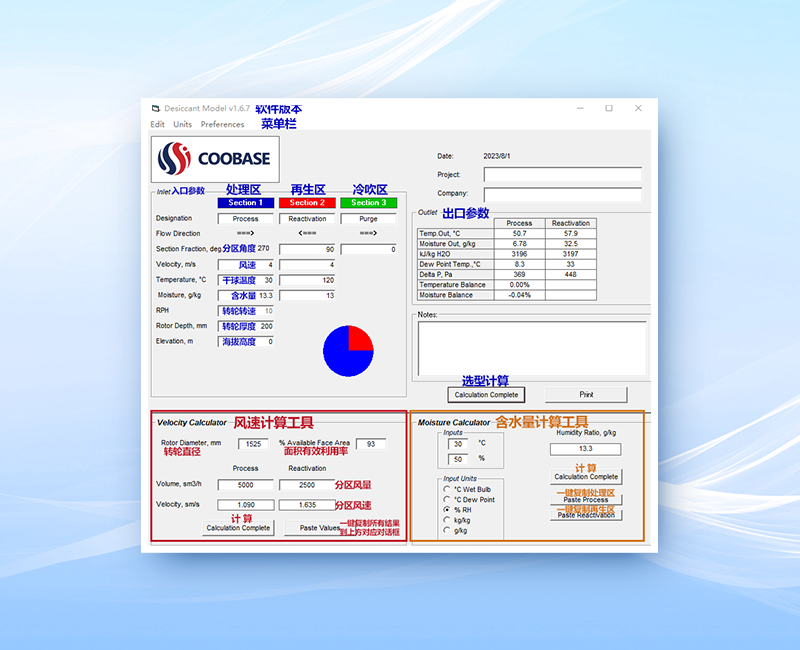The image size is (800, 650).
Task: Open the Preferences menu
Action: [222, 125]
